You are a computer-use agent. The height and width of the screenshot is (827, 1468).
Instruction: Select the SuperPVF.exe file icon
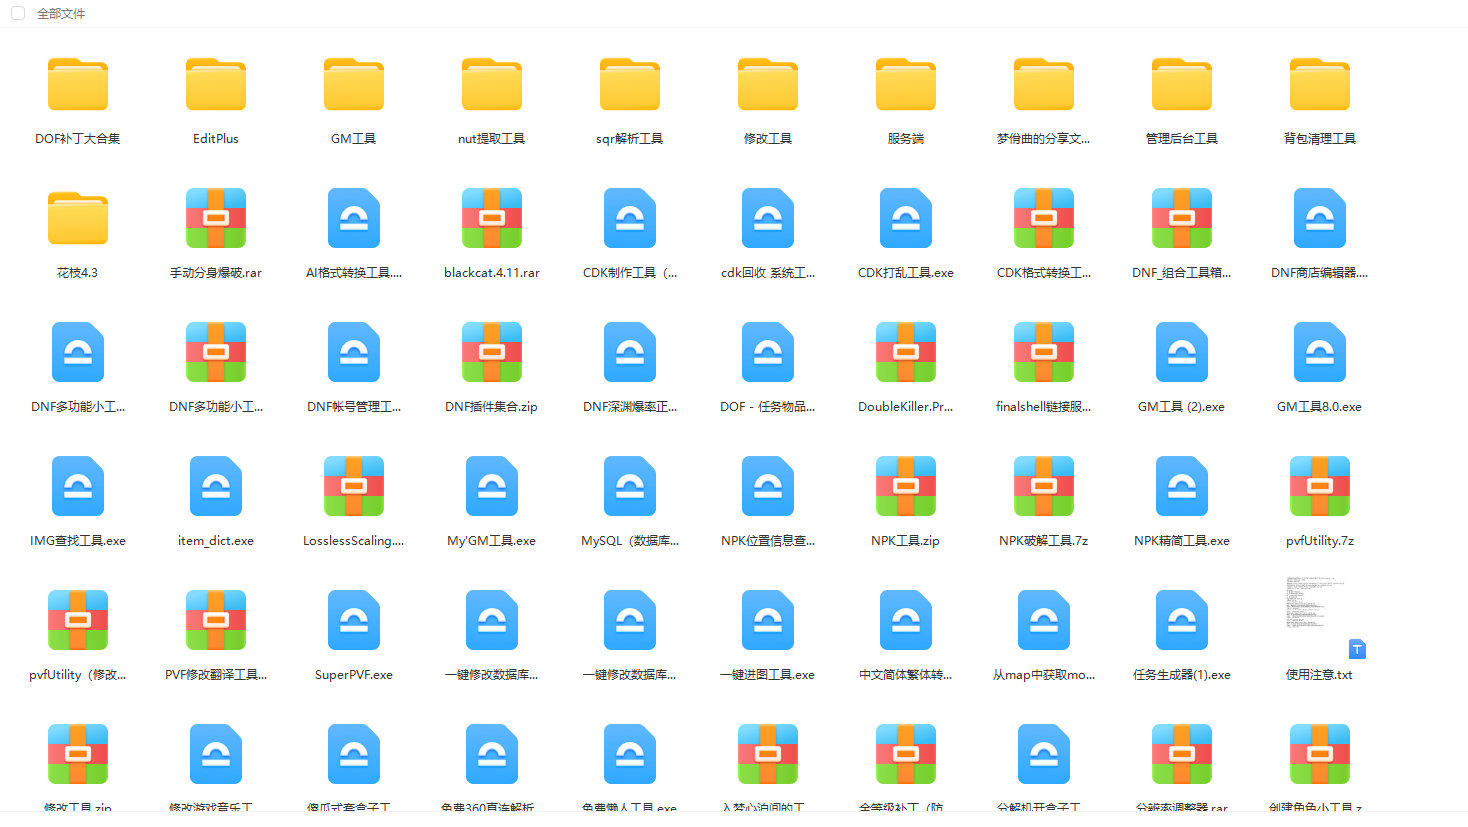point(354,621)
